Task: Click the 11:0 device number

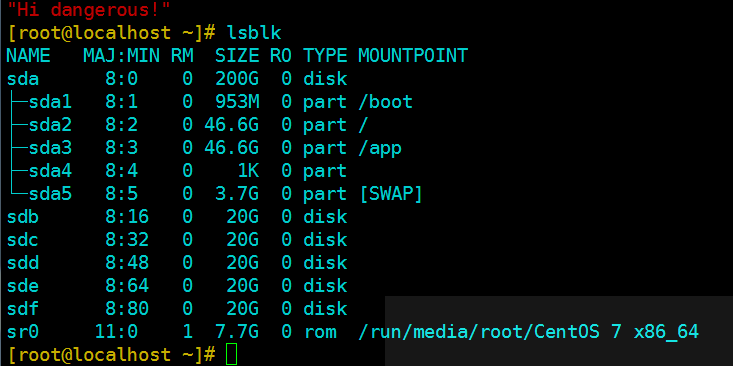Action: tap(116, 332)
